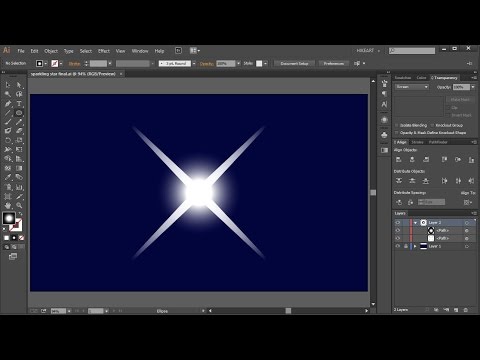Viewport: 480px width, 360px height.
Task: Toggle visibility of first Path sublayer
Action: tap(397, 230)
